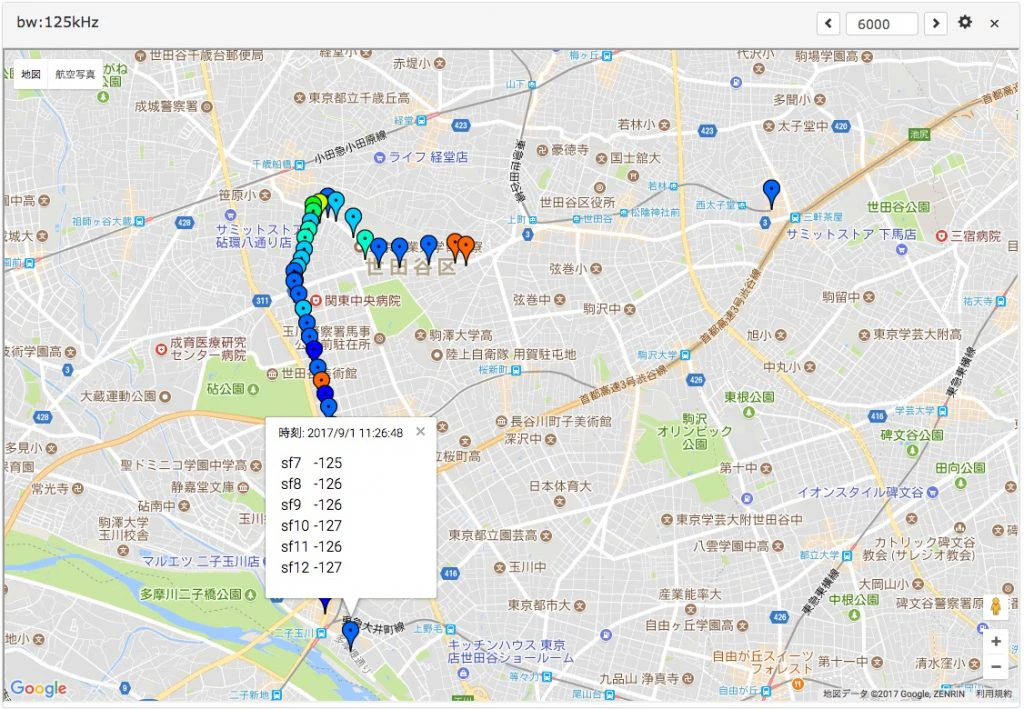
Task: Click 駒沢オリンピック公園 label
Action: tap(695, 432)
